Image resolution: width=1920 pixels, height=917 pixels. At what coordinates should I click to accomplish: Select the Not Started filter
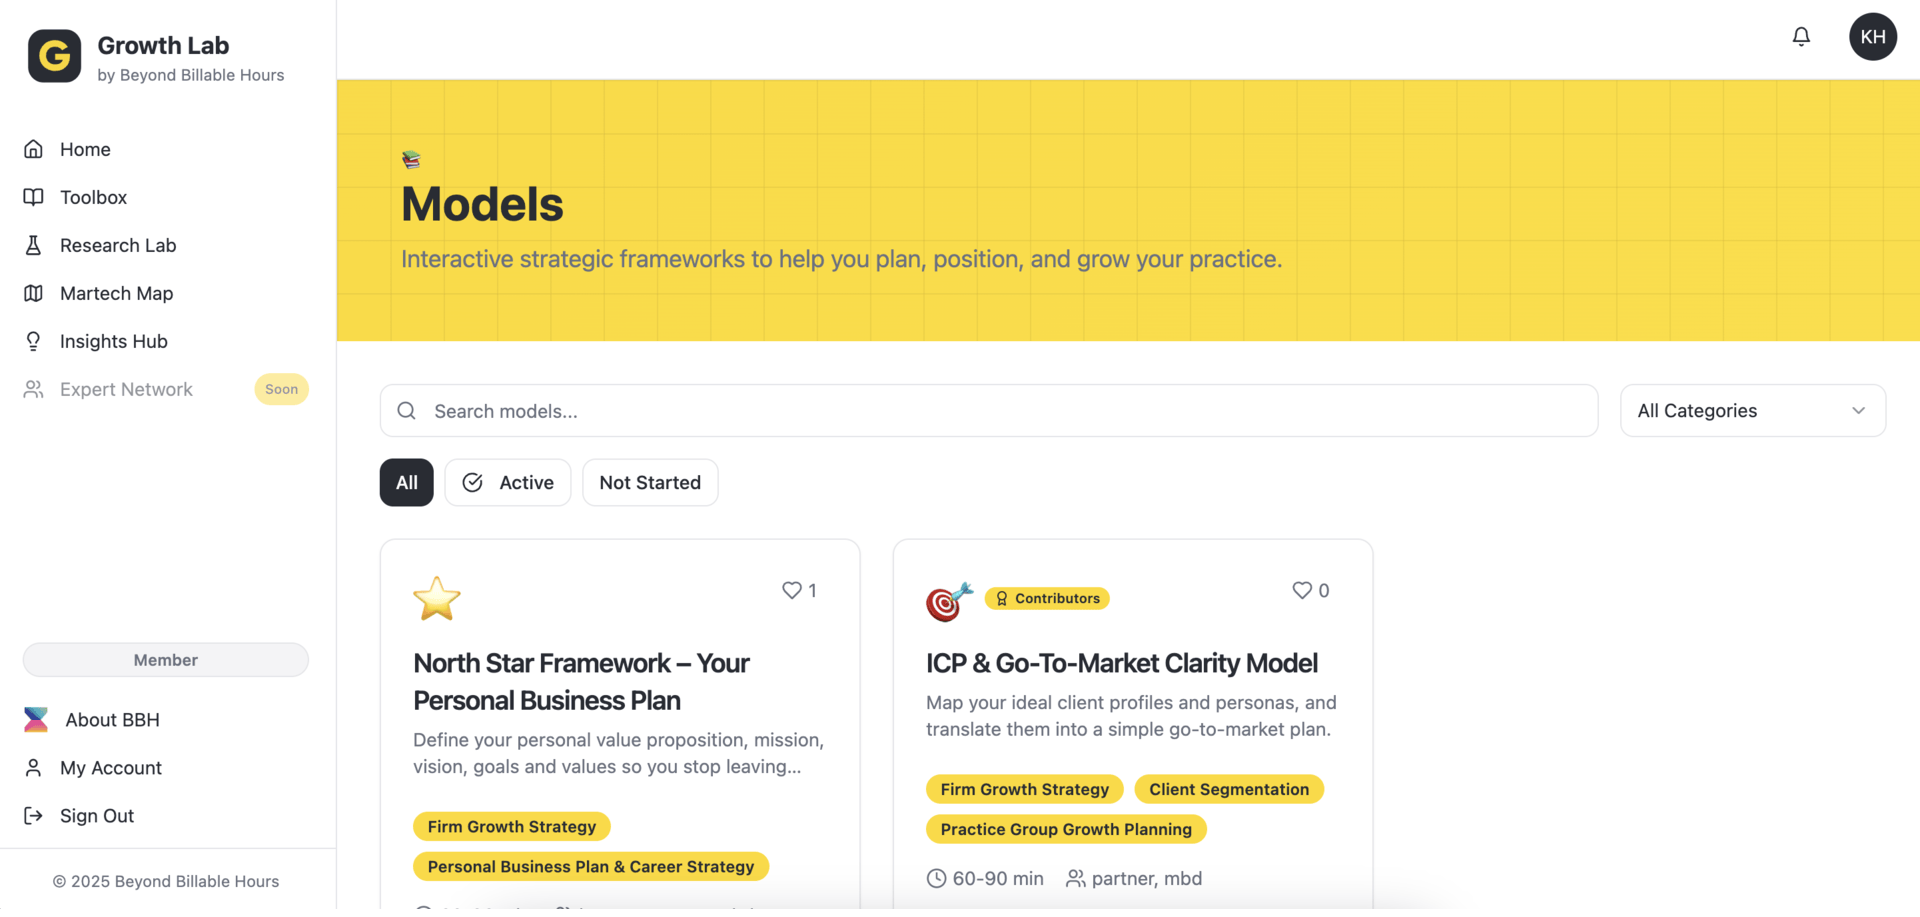point(650,482)
